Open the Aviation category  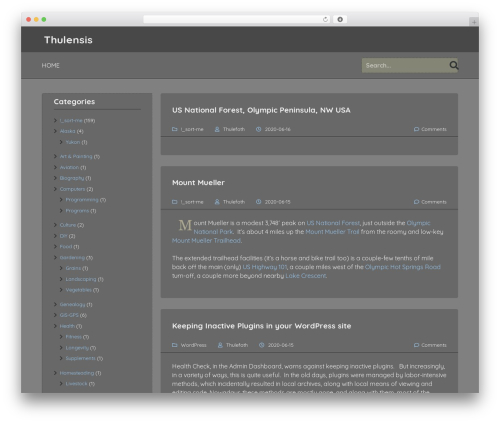pos(69,167)
